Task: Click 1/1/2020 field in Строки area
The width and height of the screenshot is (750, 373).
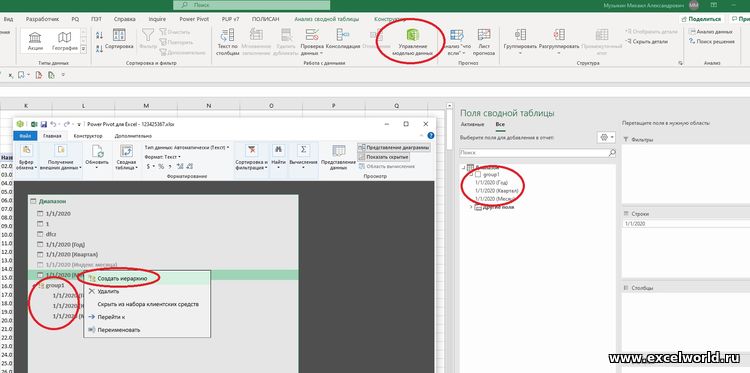Action: click(x=635, y=224)
